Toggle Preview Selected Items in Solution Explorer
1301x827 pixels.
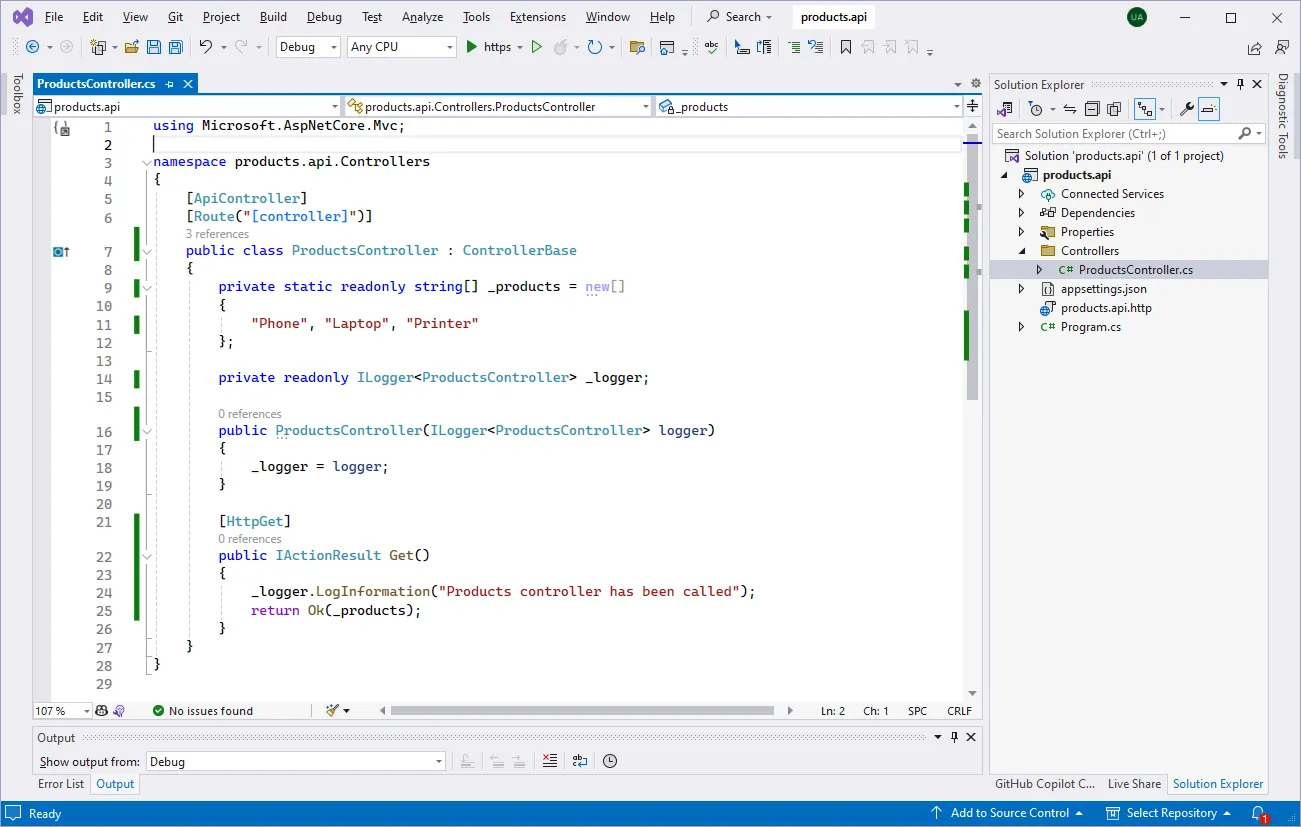1210,108
